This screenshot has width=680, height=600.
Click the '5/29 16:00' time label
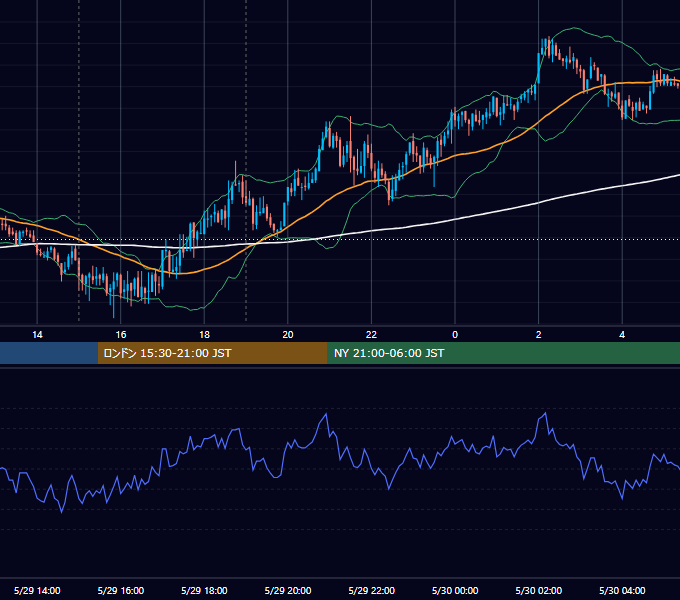121,590
